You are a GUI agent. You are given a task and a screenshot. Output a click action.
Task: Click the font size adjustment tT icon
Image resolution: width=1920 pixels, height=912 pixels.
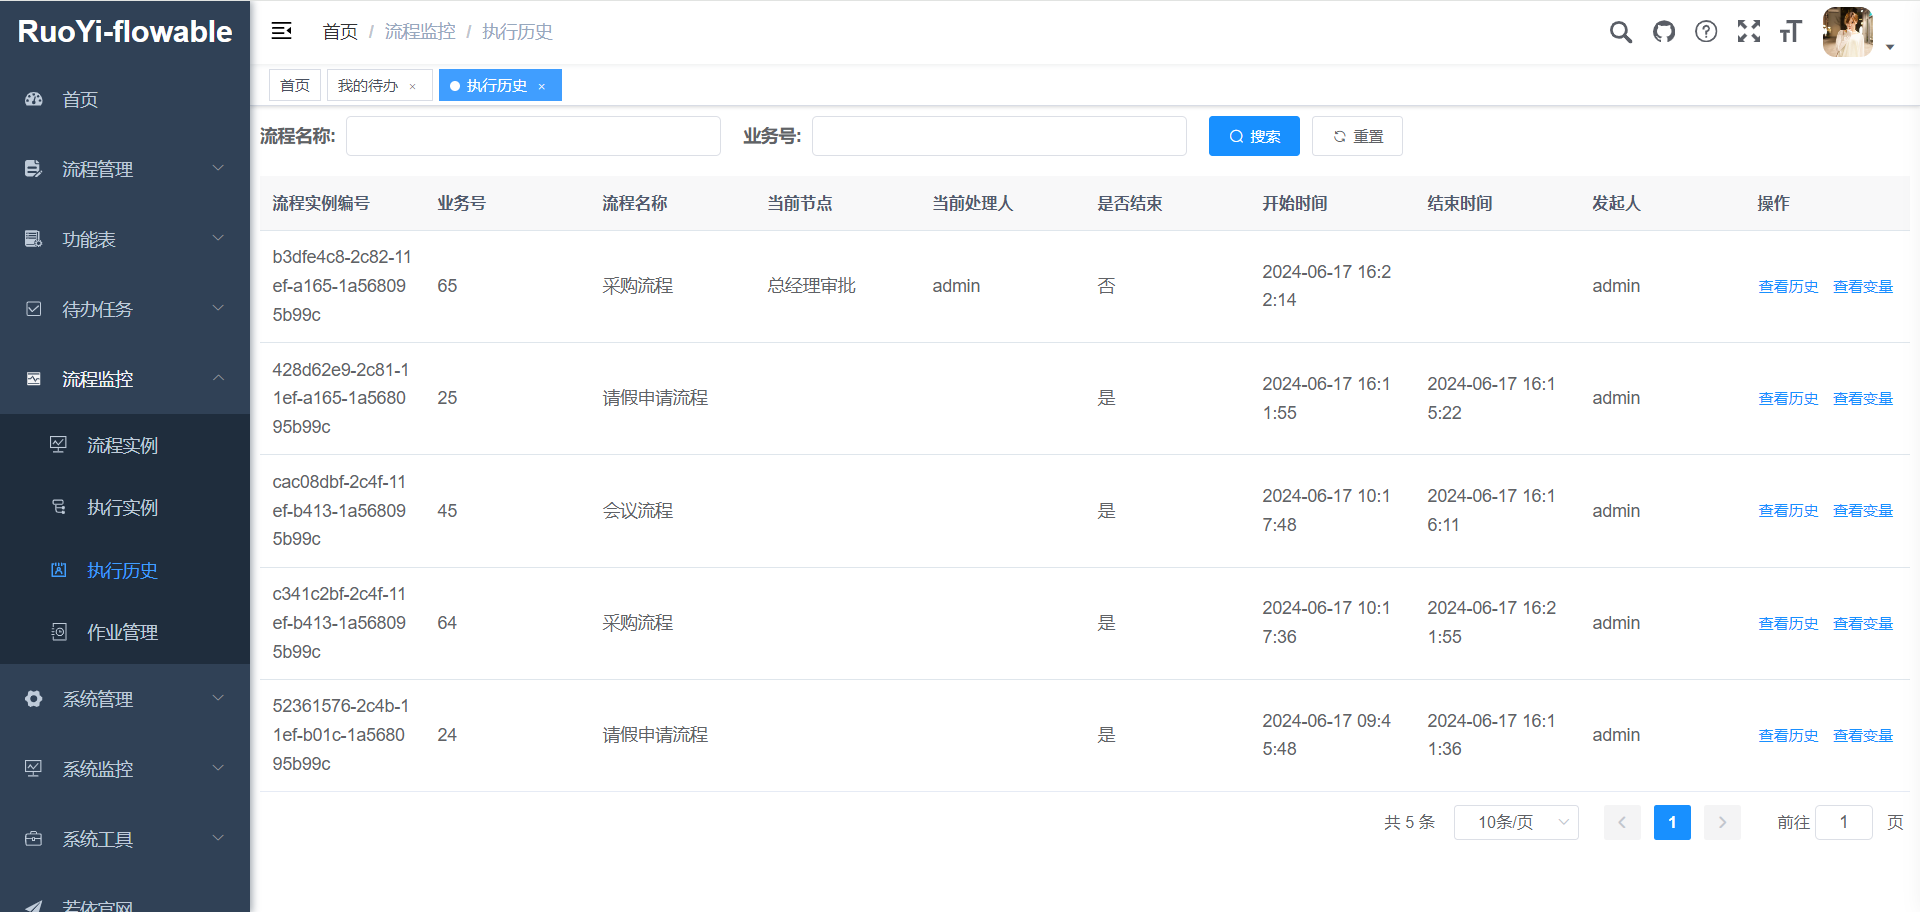point(1791,32)
